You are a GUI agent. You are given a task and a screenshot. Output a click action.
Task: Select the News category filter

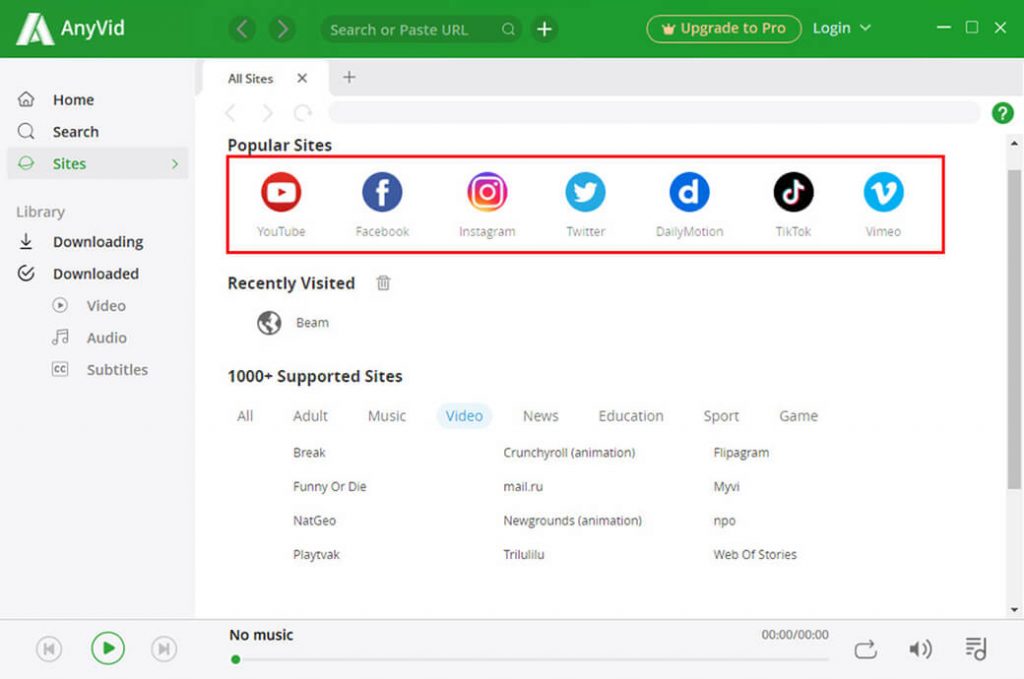[541, 416]
